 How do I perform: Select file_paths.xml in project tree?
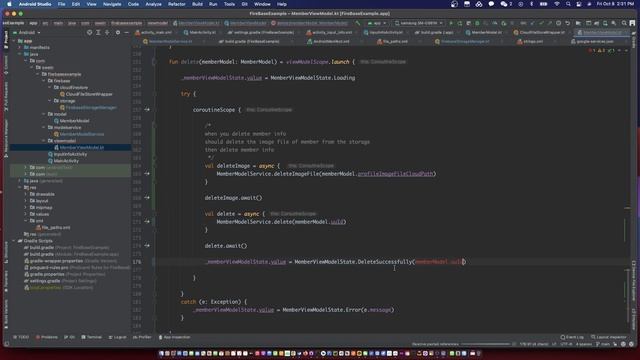tap(53, 227)
